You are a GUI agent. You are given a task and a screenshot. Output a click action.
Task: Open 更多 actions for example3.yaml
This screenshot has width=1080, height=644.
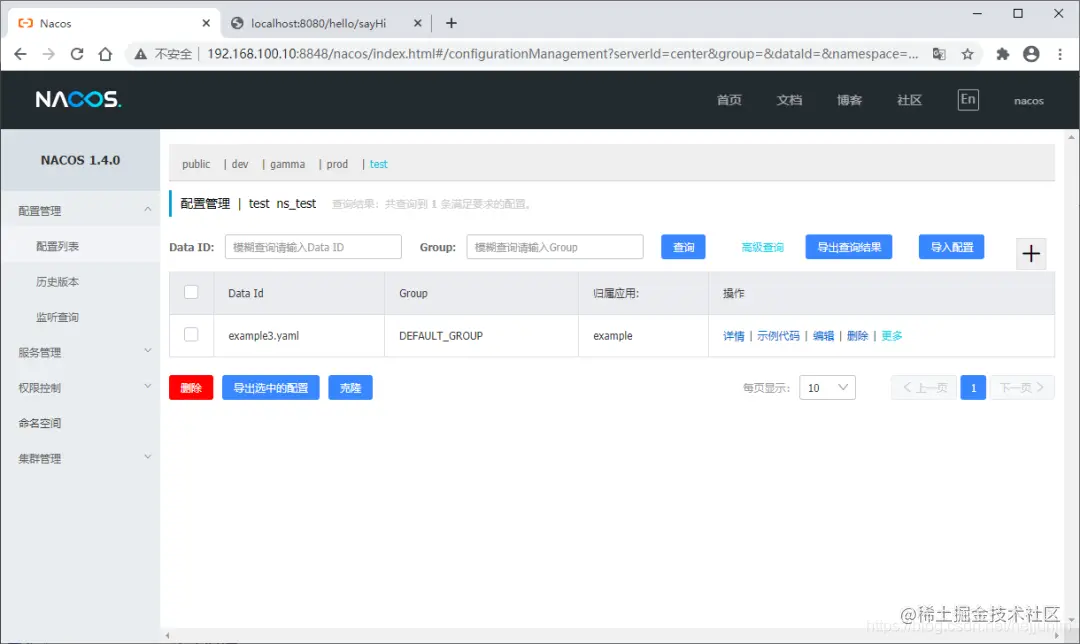point(892,335)
